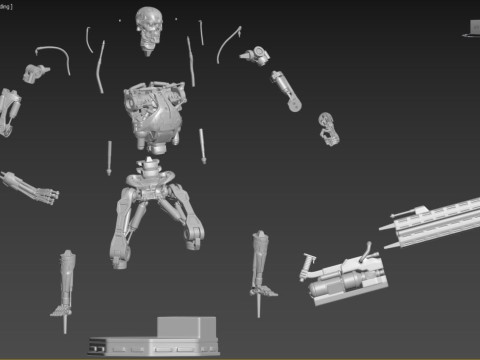Select the short curved rod left of skull

click(89, 40)
